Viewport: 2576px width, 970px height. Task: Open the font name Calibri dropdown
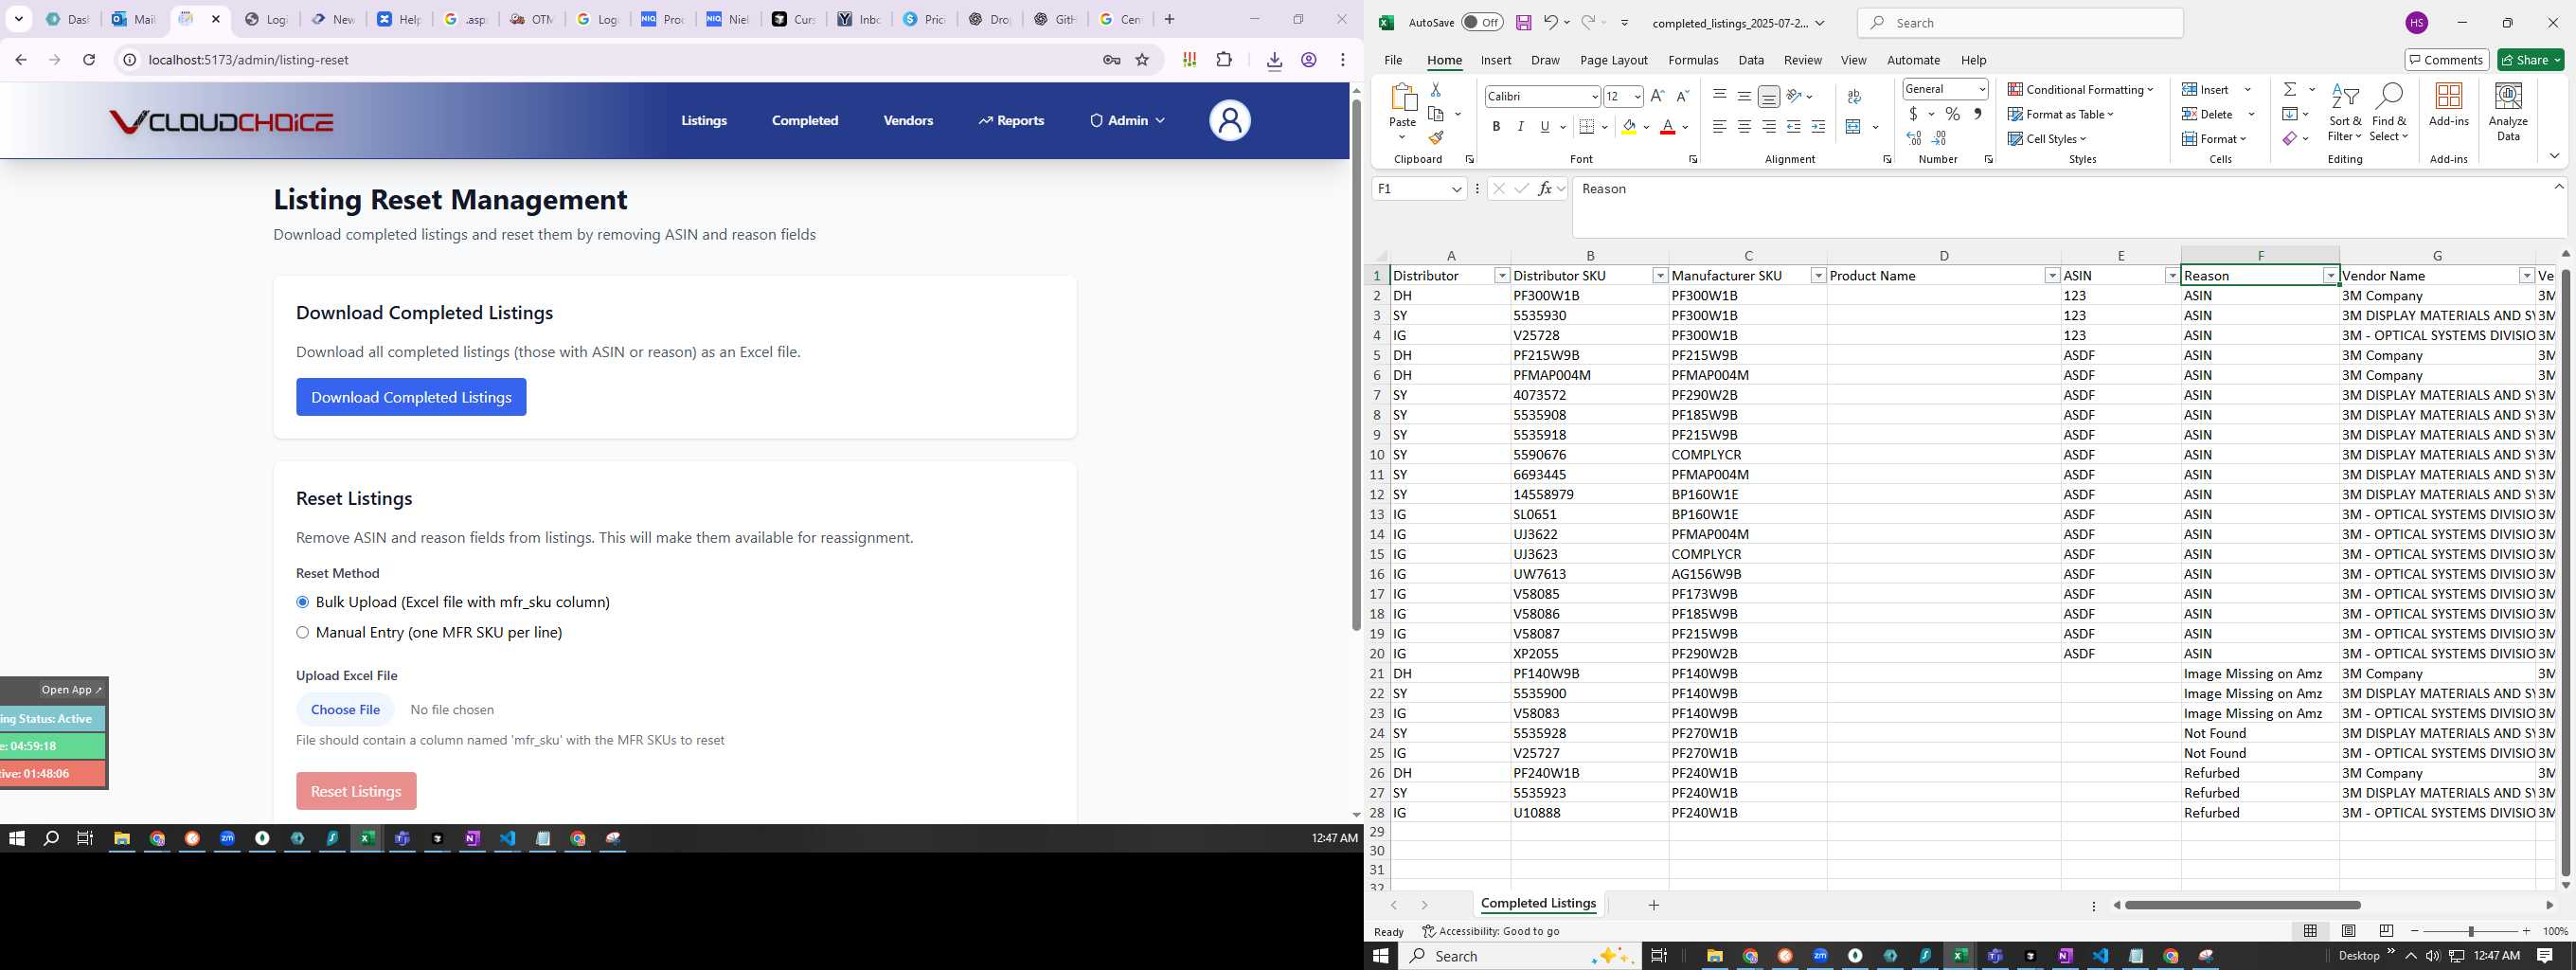(1594, 96)
